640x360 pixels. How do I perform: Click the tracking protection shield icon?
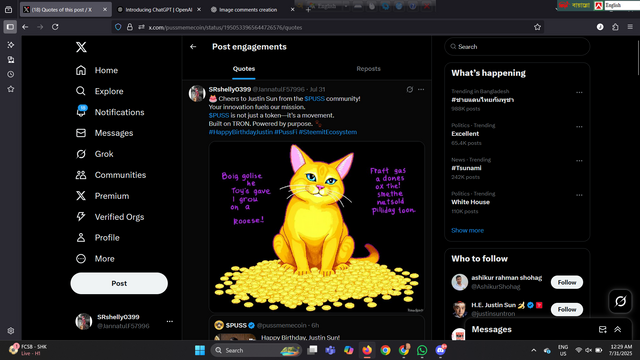point(118,27)
